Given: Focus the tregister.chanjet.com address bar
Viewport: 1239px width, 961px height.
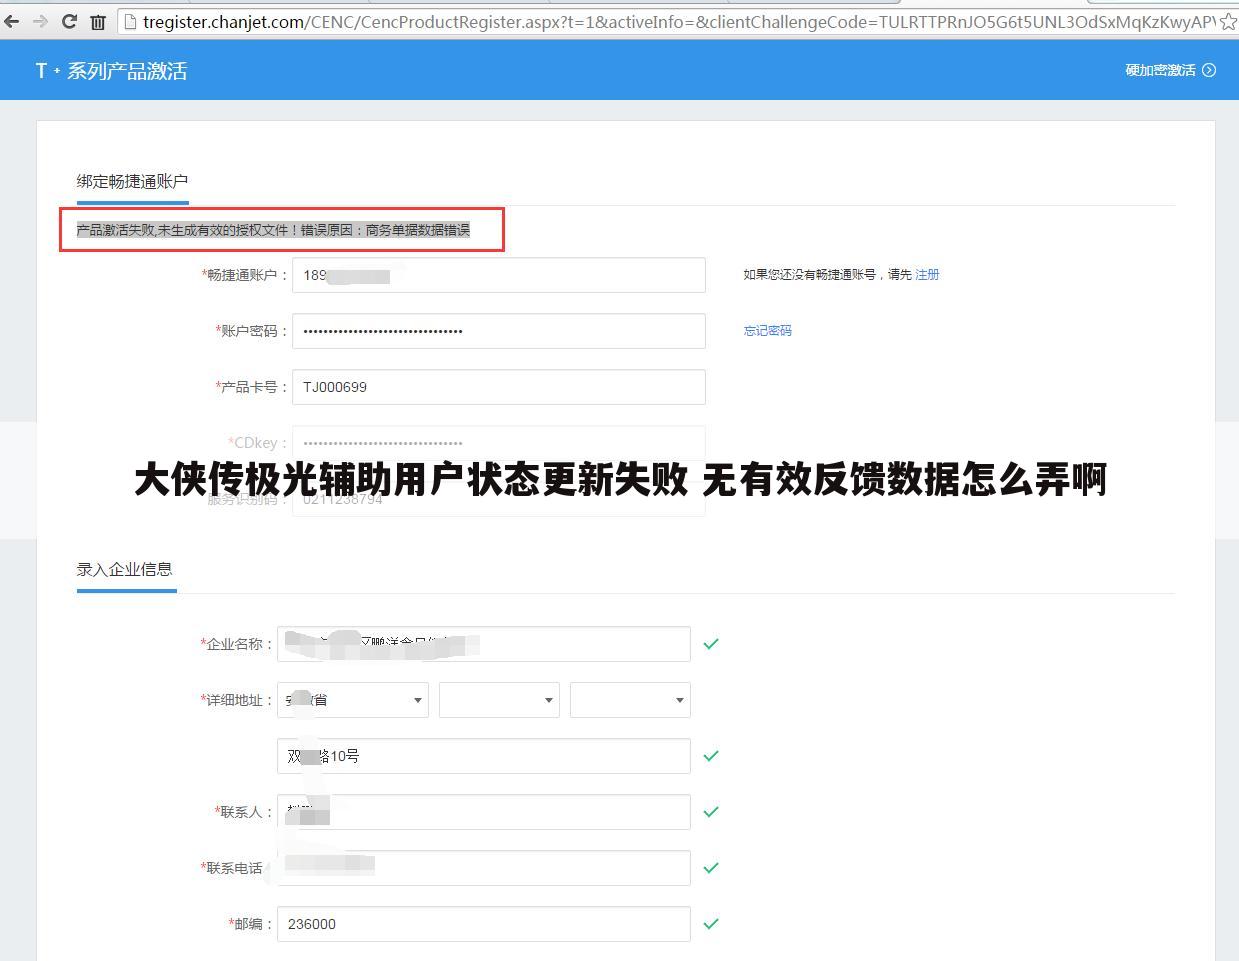Looking at the screenshot, I should coord(678,21).
